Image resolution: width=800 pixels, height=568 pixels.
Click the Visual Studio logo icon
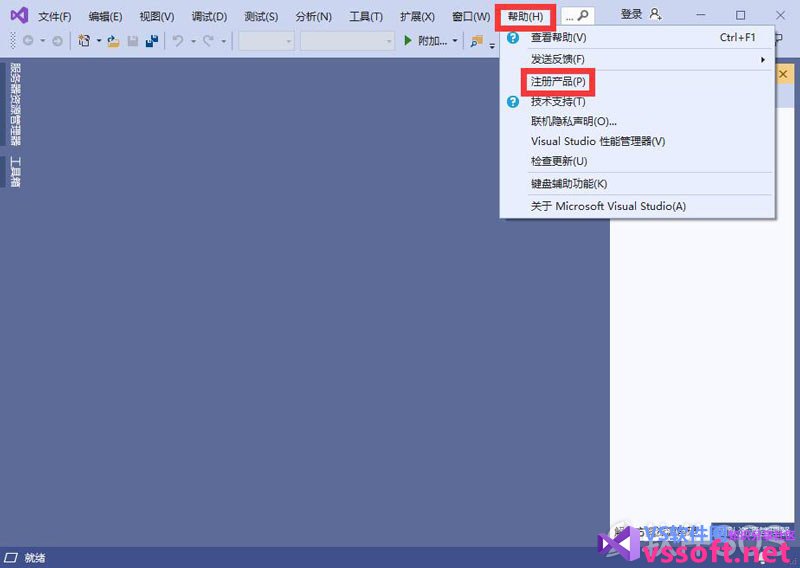tap(18, 16)
